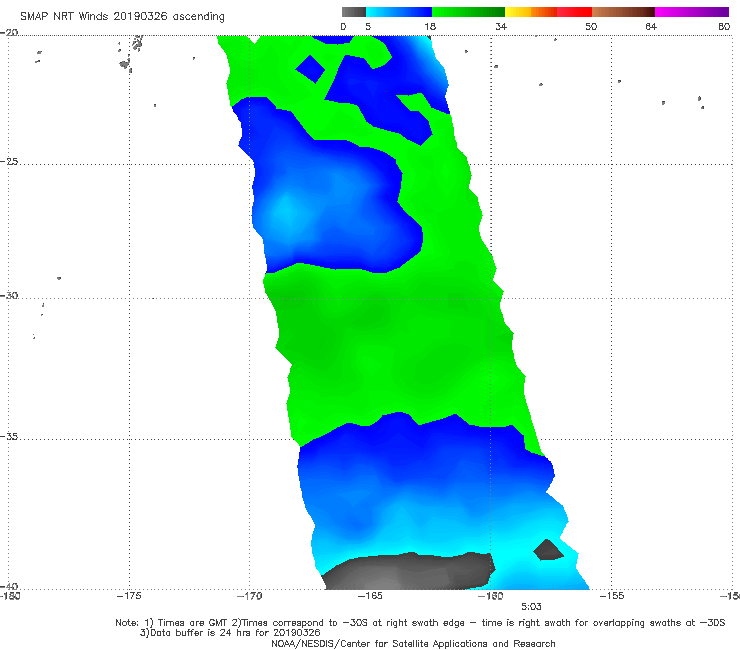The image size is (740, 650).
Task: Click the latitude label '-30'
Action: [9, 295]
